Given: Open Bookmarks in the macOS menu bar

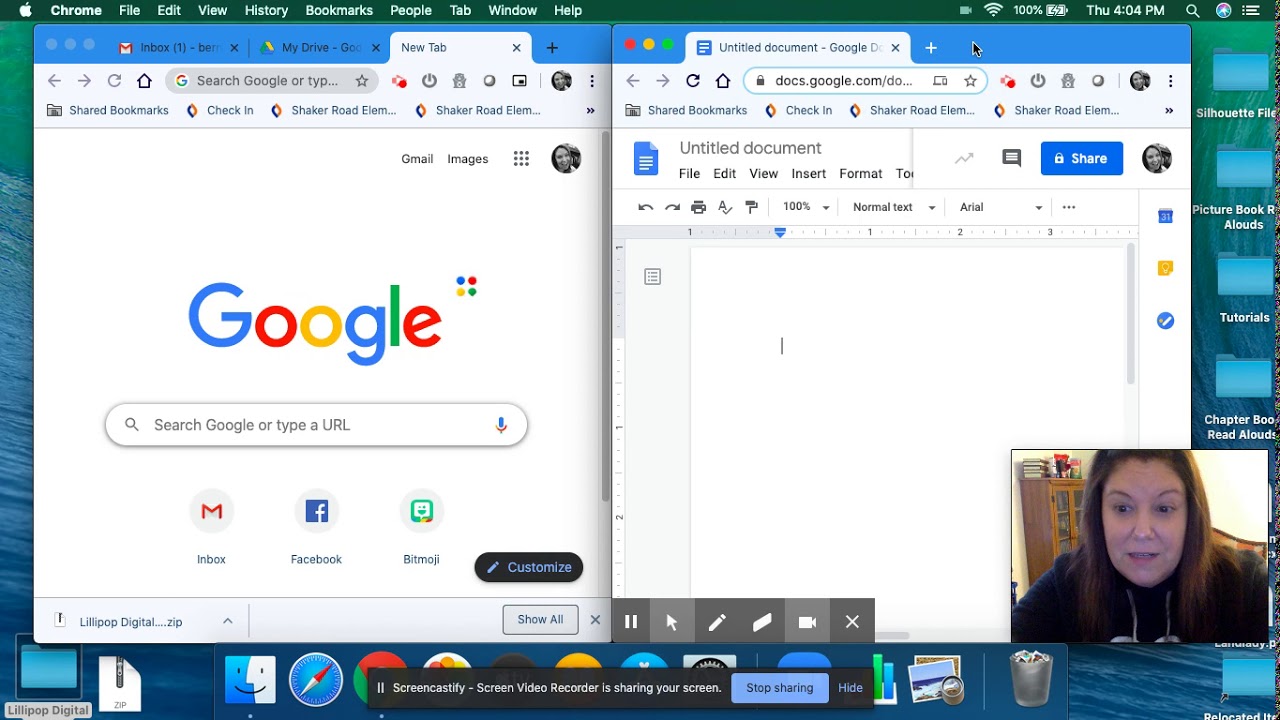Looking at the screenshot, I should [x=339, y=10].
